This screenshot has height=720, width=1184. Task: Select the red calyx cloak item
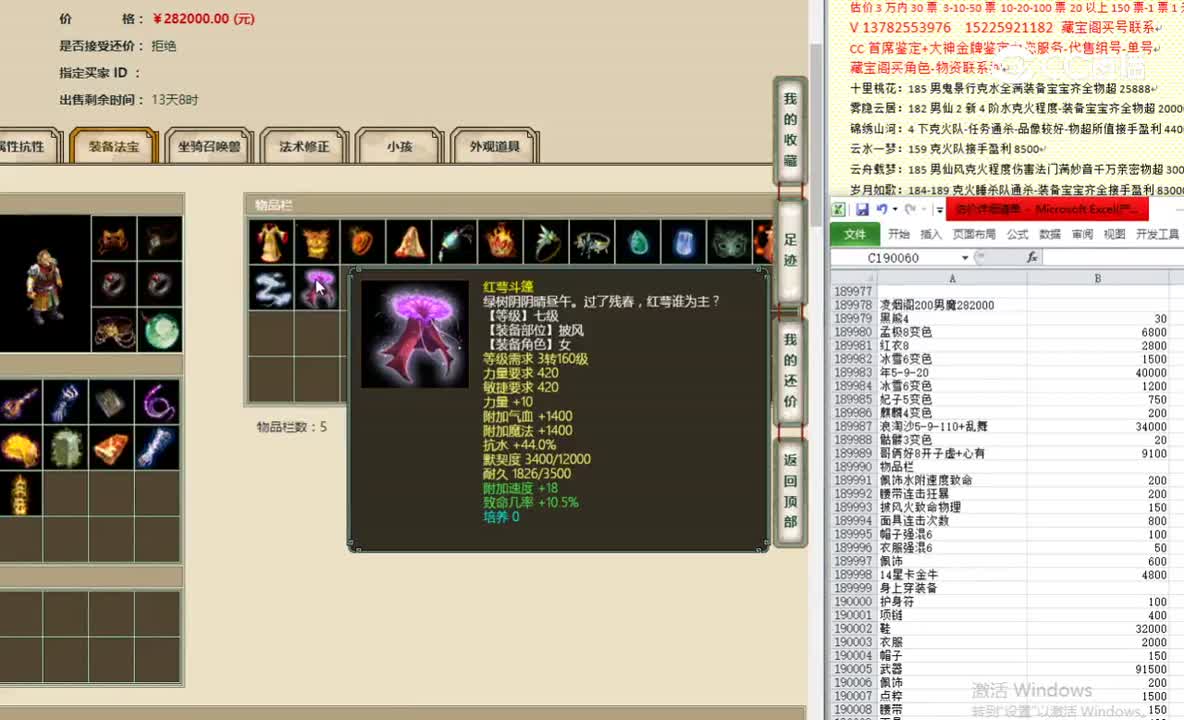pyautogui.click(x=316, y=288)
